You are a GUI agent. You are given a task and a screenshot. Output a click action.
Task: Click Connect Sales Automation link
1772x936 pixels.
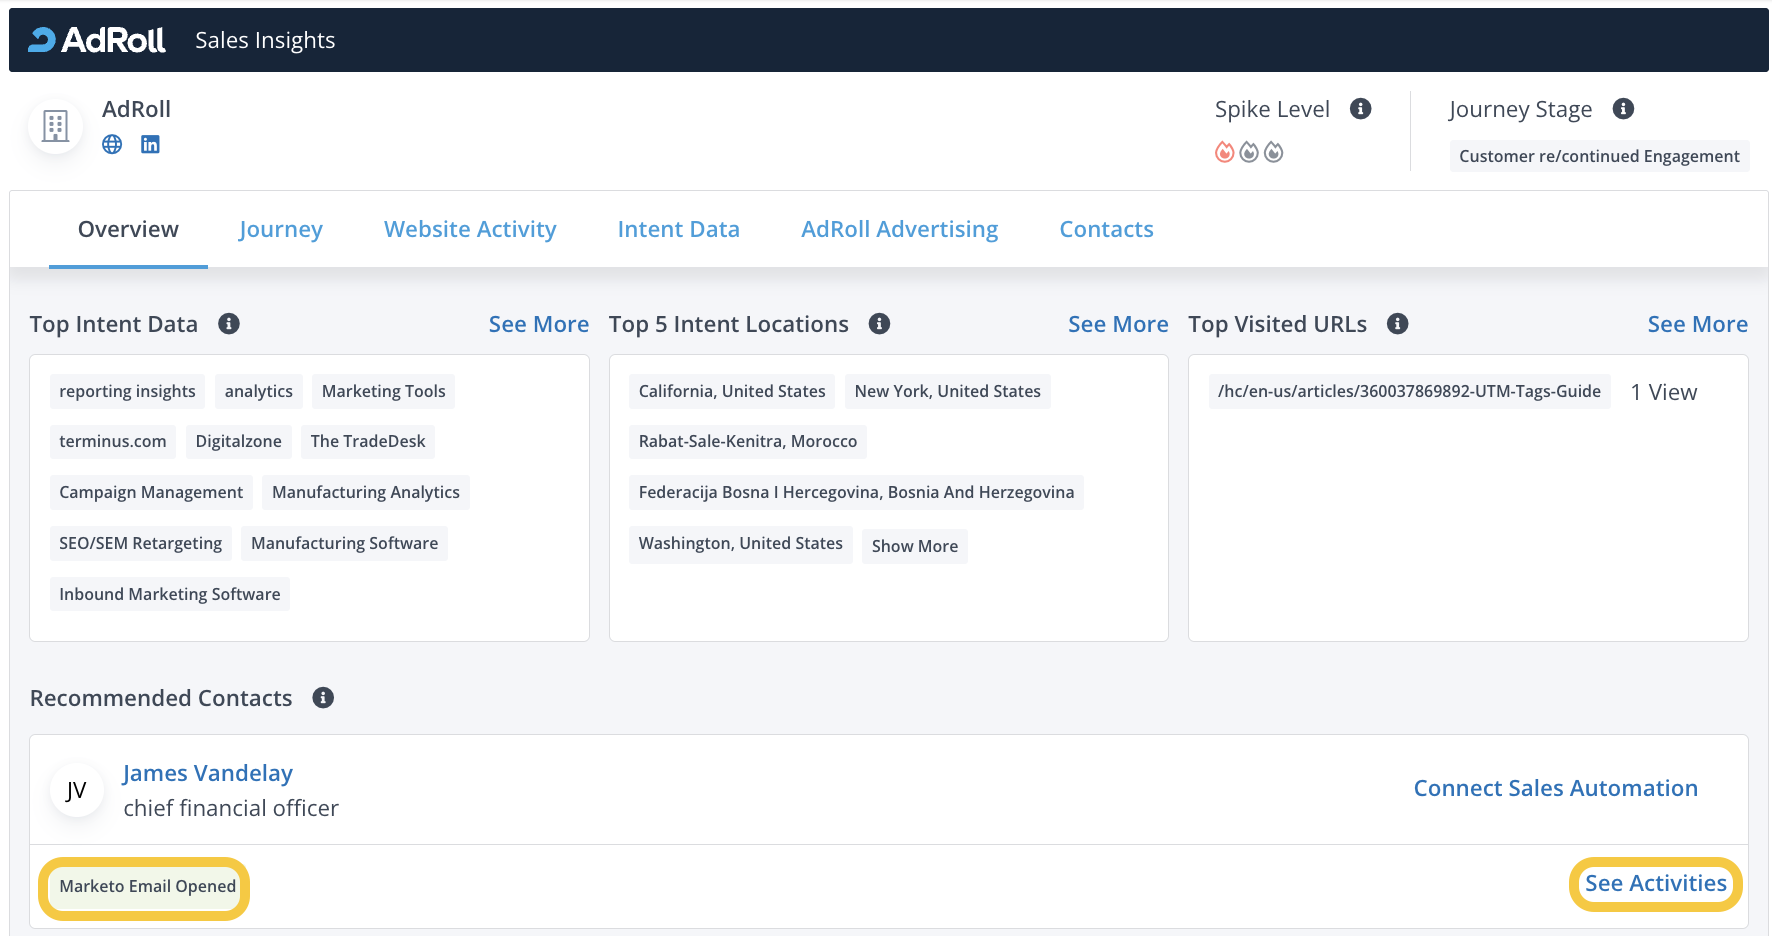pos(1556,788)
